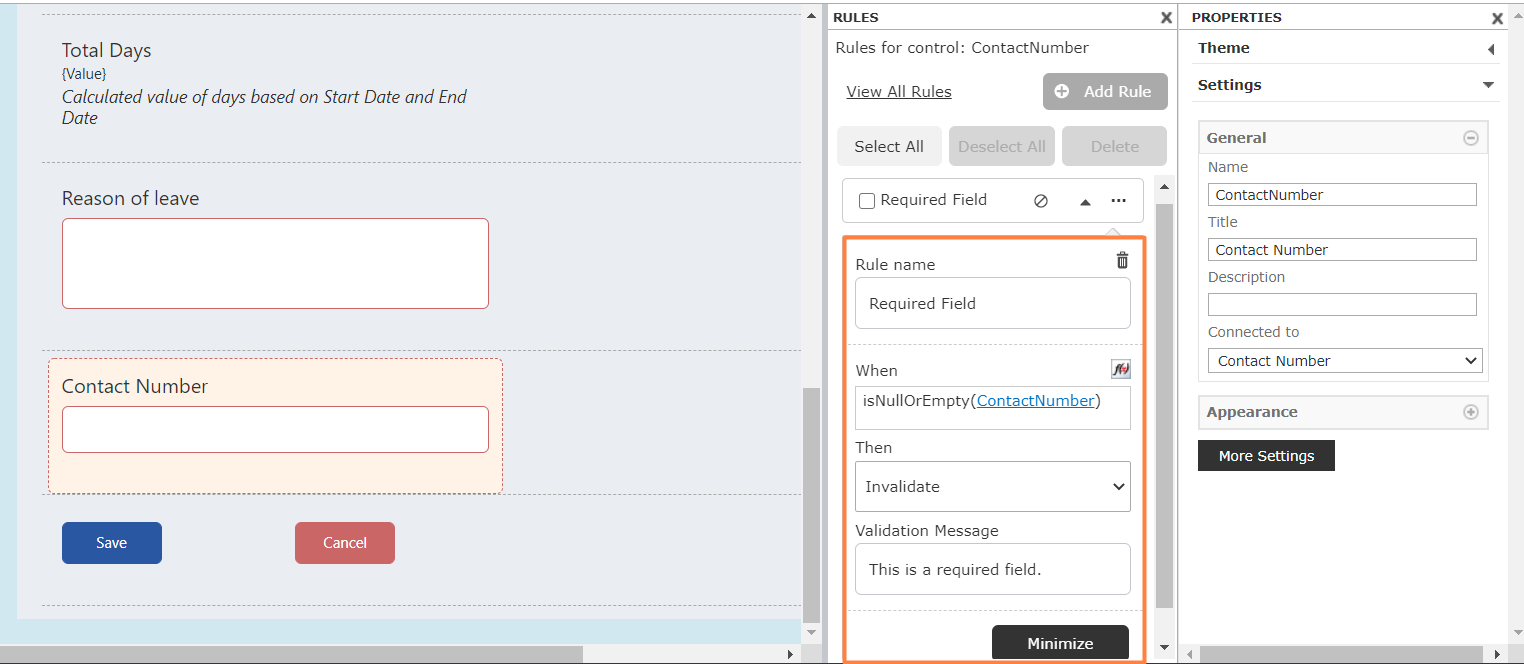Image resolution: width=1524 pixels, height=664 pixels.
Task: Click the Delete rules button
Action: pos(1115,146)
